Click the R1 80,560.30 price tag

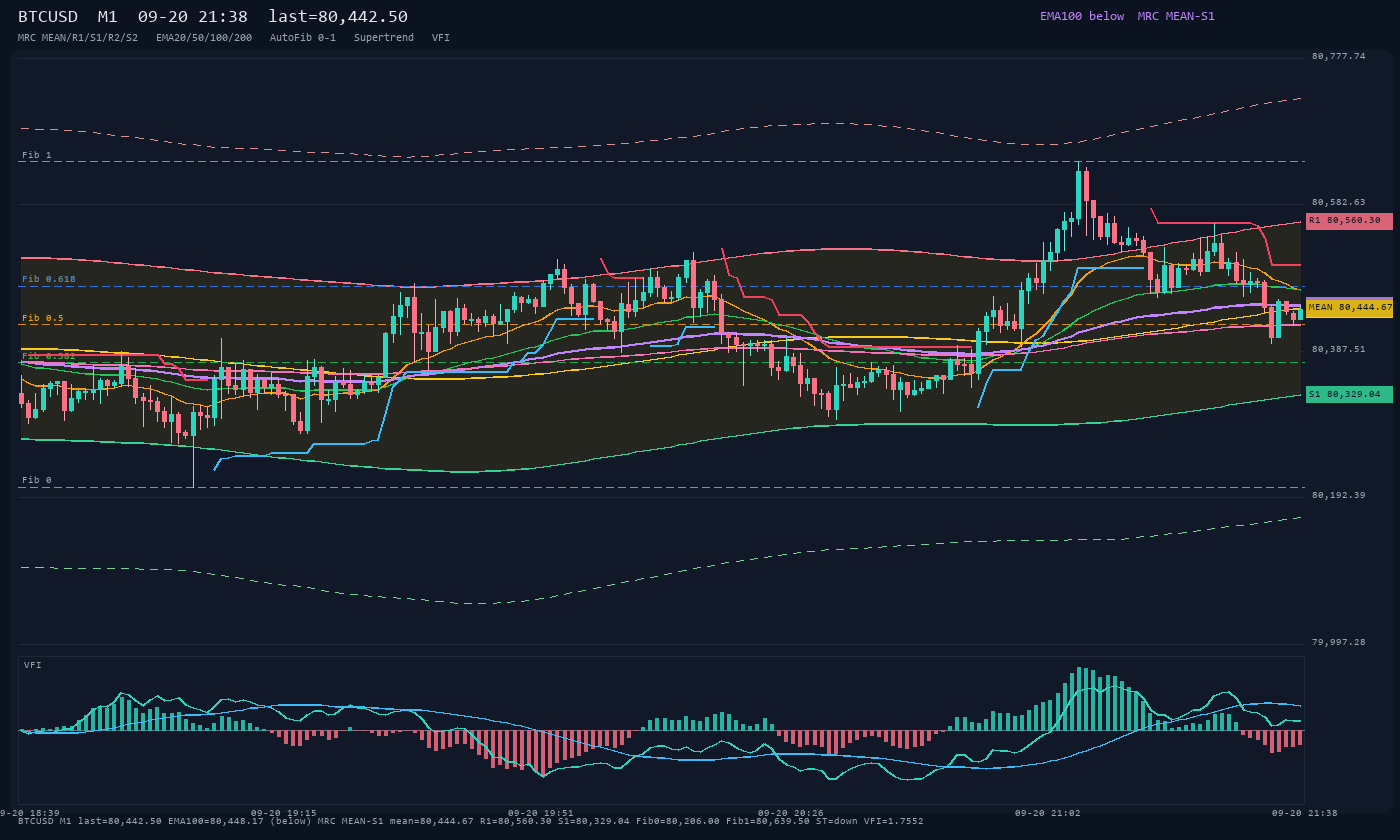click(x=1349, y=220)
